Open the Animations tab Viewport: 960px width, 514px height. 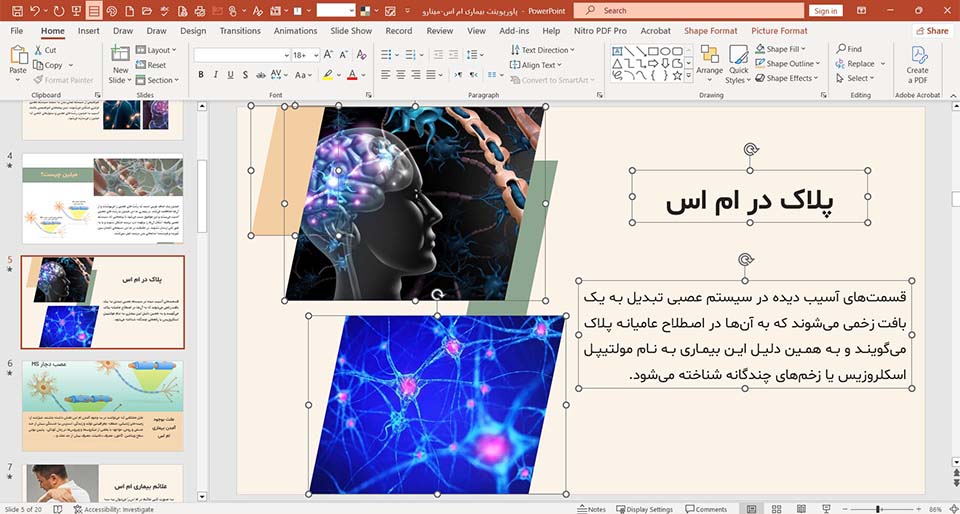coord(296,31)
